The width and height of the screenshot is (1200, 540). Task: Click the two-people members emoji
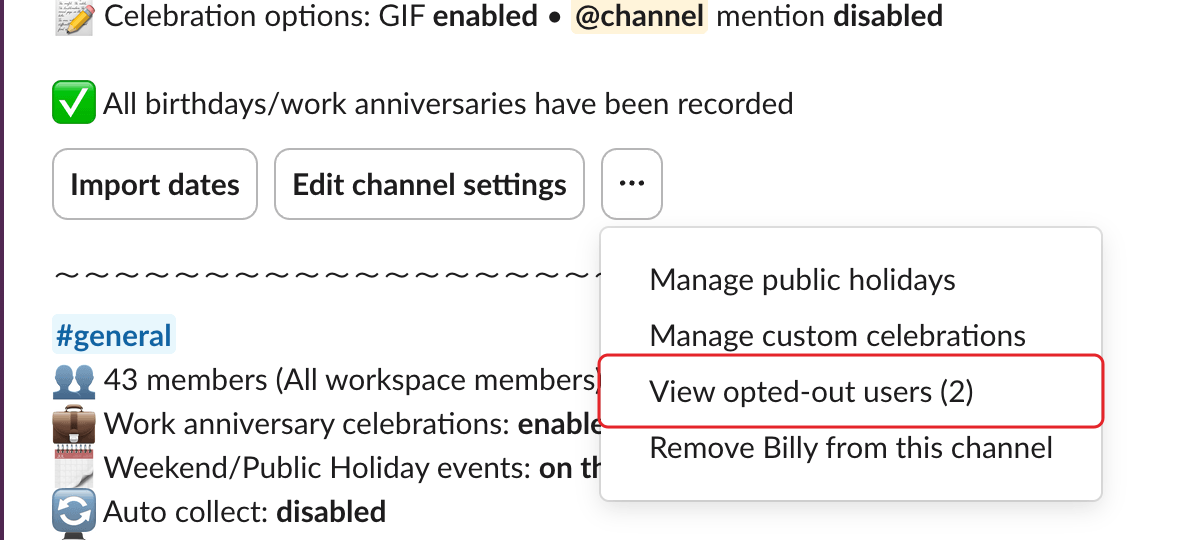click(74, 380)
